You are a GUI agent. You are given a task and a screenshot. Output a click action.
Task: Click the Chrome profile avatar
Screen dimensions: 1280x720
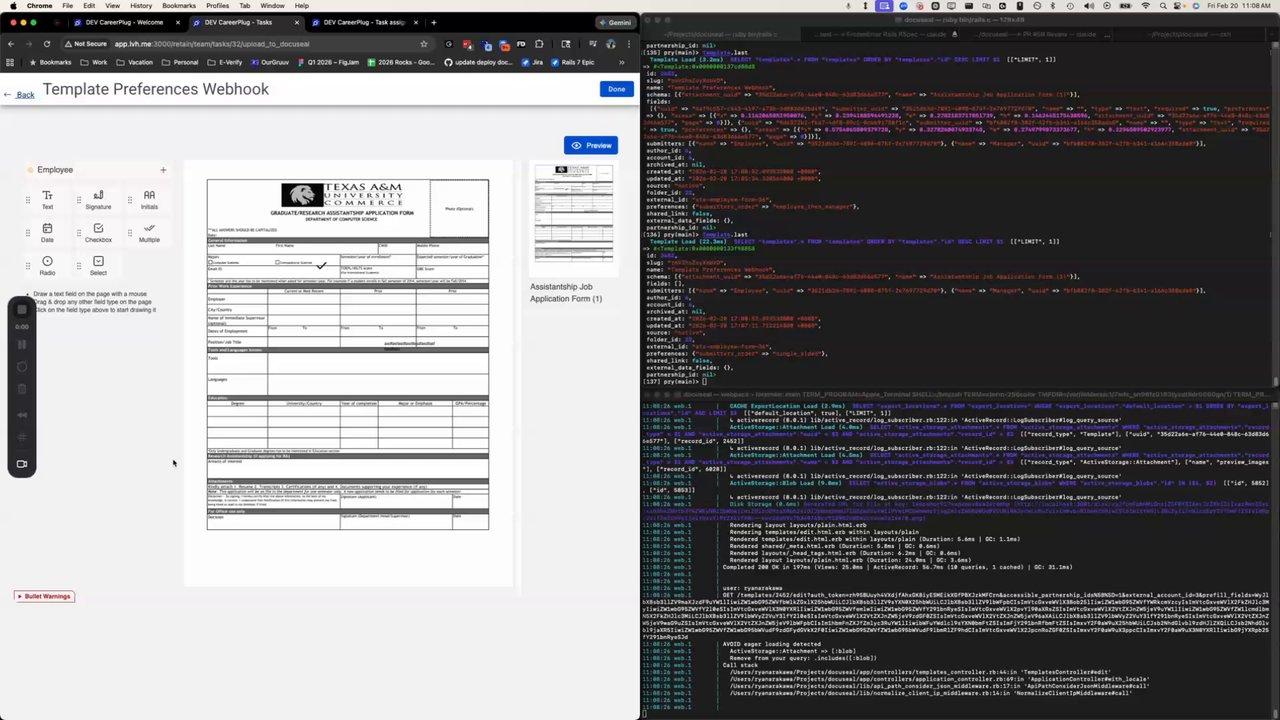tap(610, 44)
